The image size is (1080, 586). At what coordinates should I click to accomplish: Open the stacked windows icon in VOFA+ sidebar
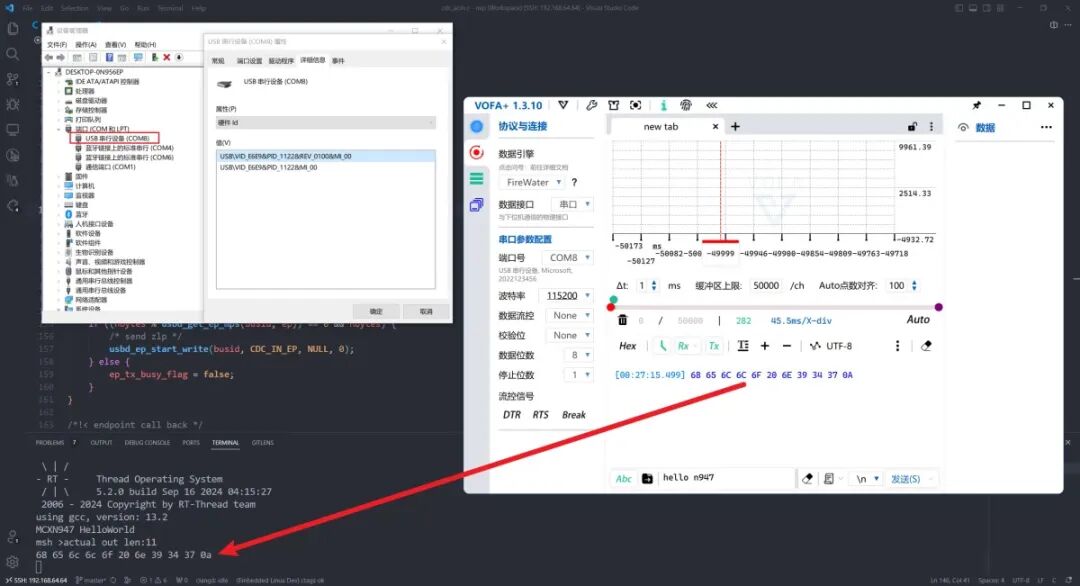[x=477, y=205]
